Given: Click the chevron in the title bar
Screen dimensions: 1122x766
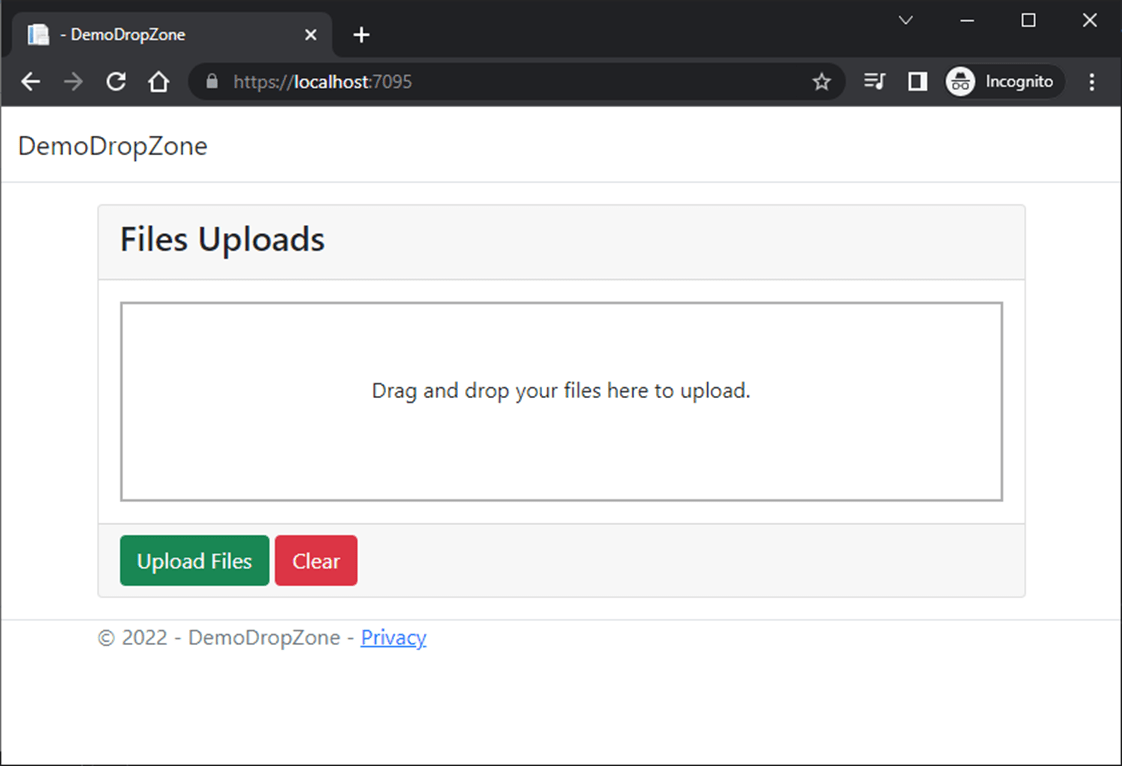Looking at the screenshot, I should click(905, 20).
